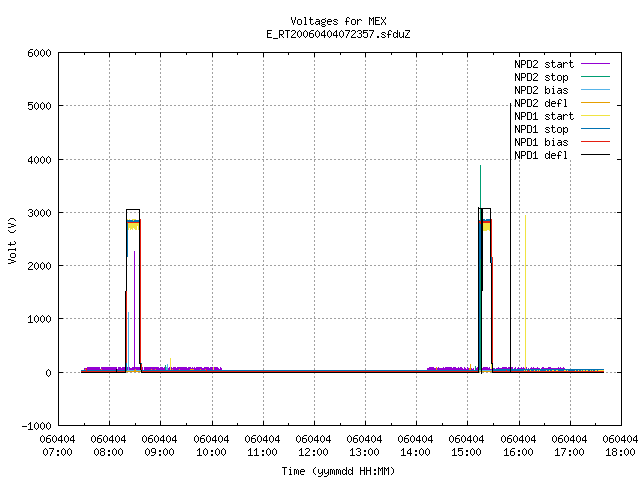This screenshot has height=480, width=640.
Task: Click the 5000 y-axis tick label
Action: point(39,106)
